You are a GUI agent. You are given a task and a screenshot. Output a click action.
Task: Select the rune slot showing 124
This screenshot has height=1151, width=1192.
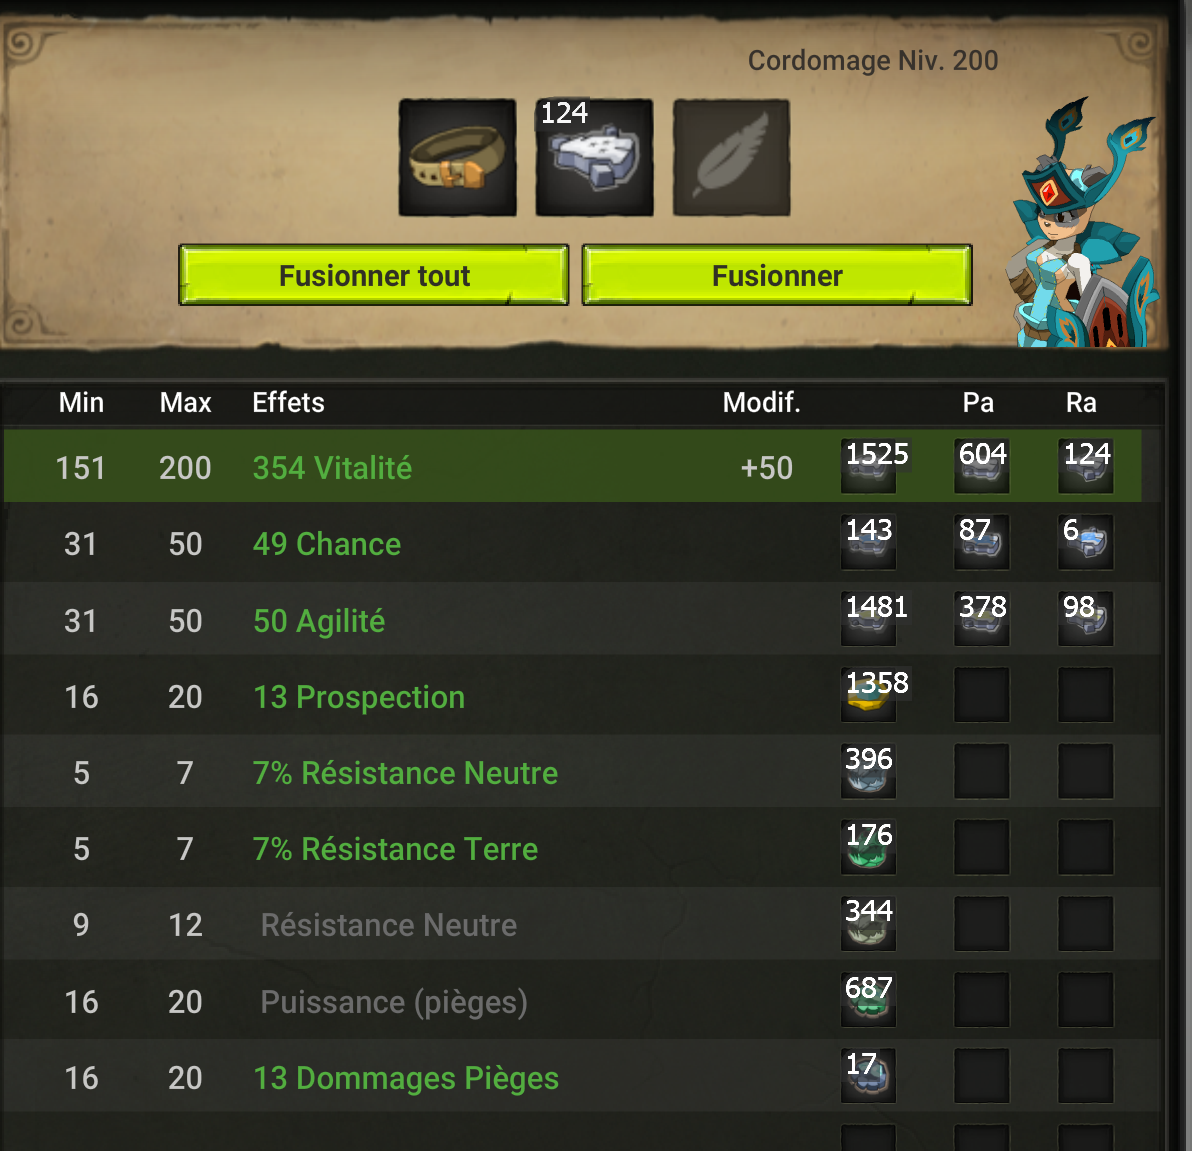(594, 157)
